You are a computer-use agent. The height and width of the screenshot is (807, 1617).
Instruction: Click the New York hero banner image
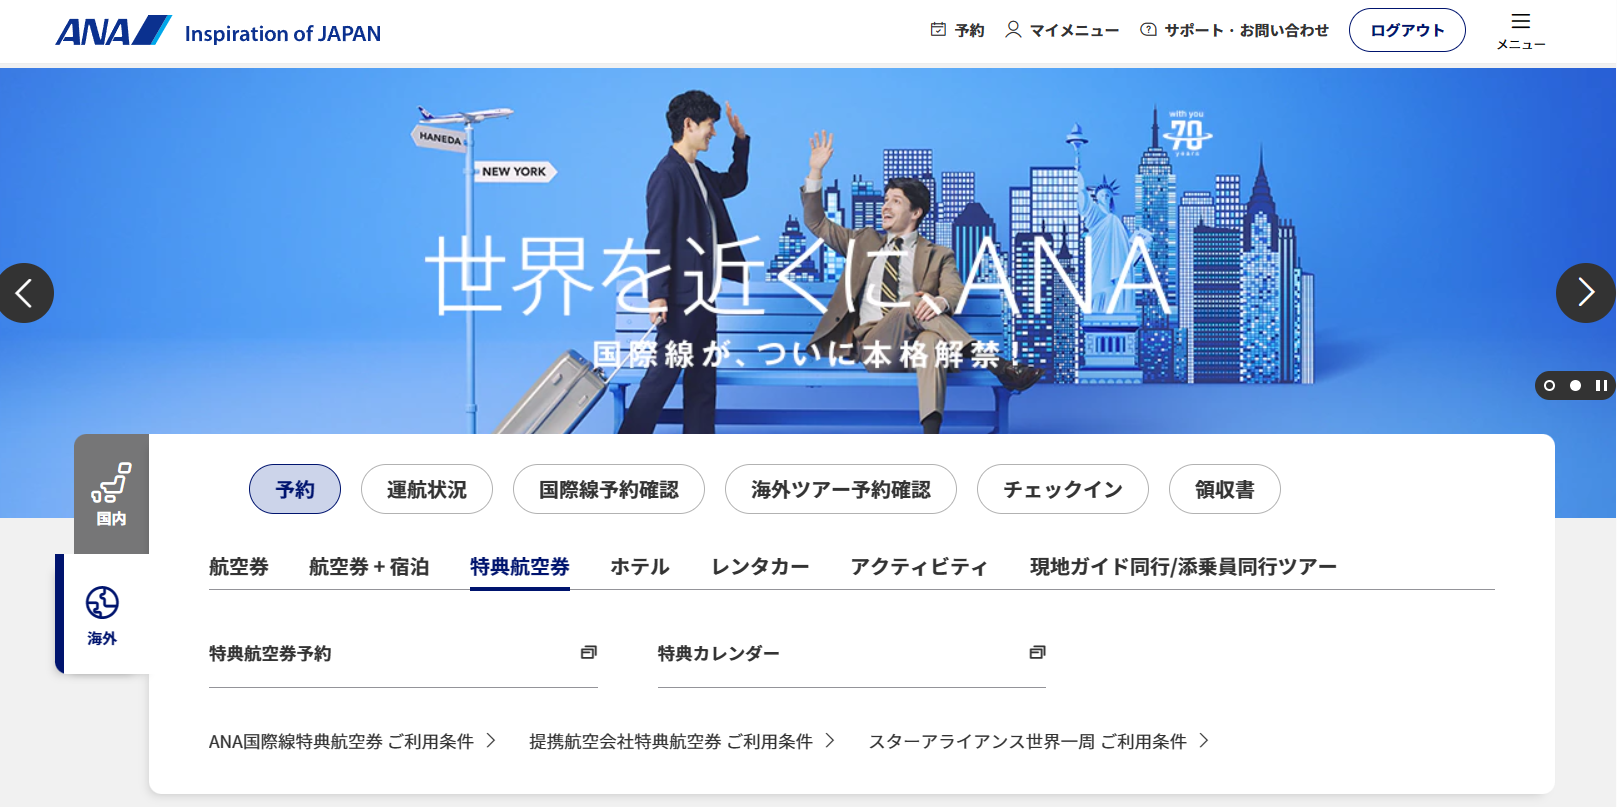[x=808, y=250]
